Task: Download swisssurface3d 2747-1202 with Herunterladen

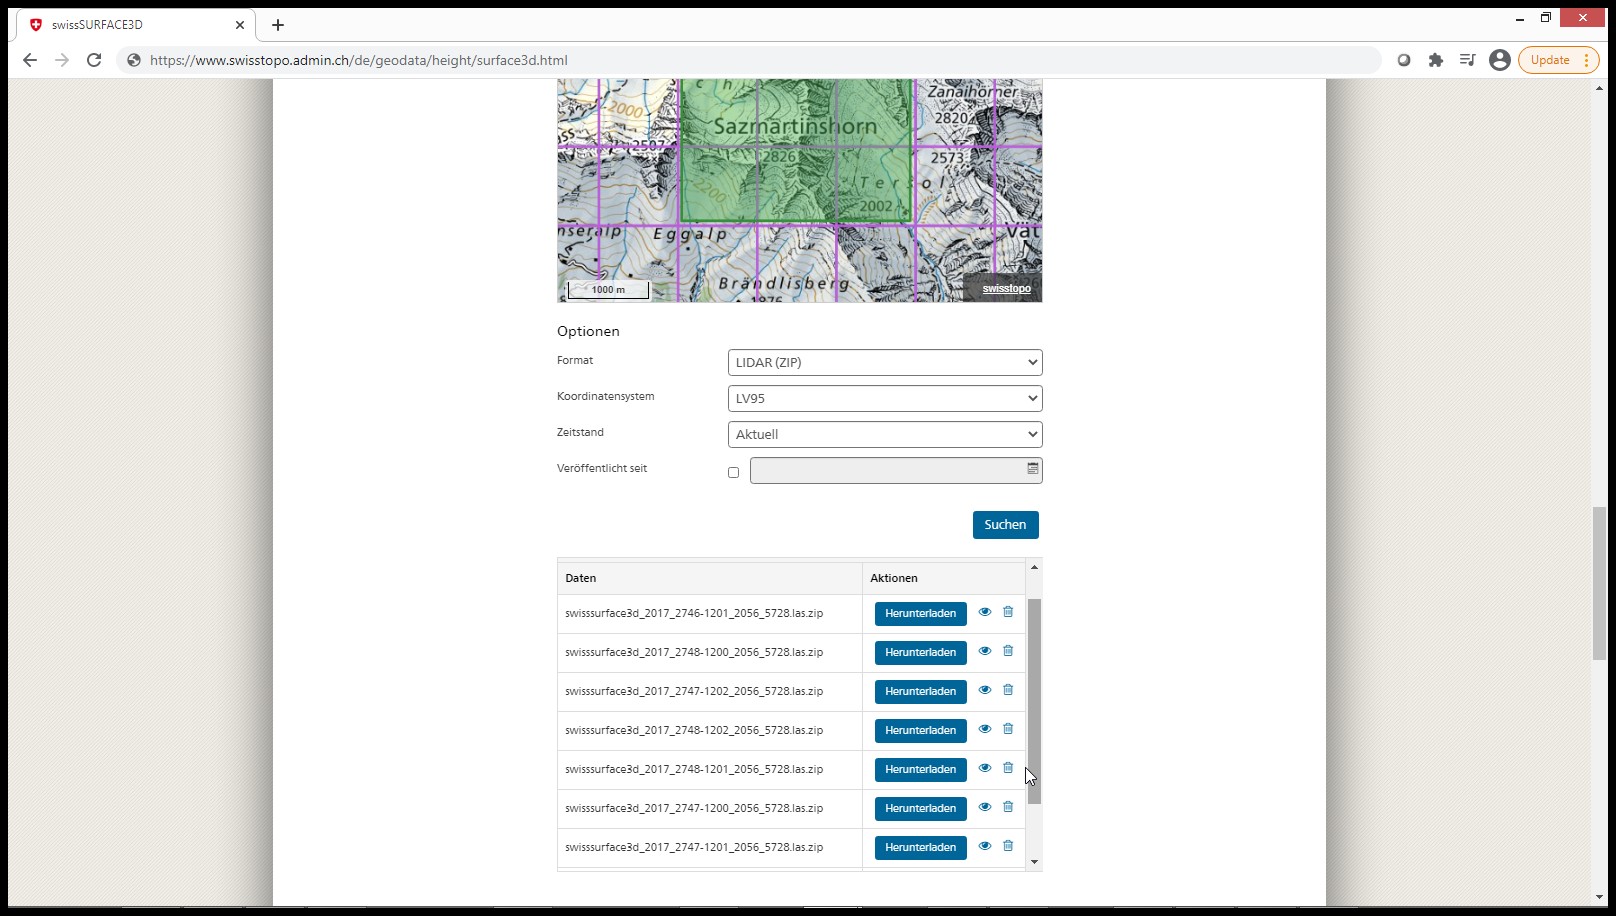Action: tap(920, 692)
